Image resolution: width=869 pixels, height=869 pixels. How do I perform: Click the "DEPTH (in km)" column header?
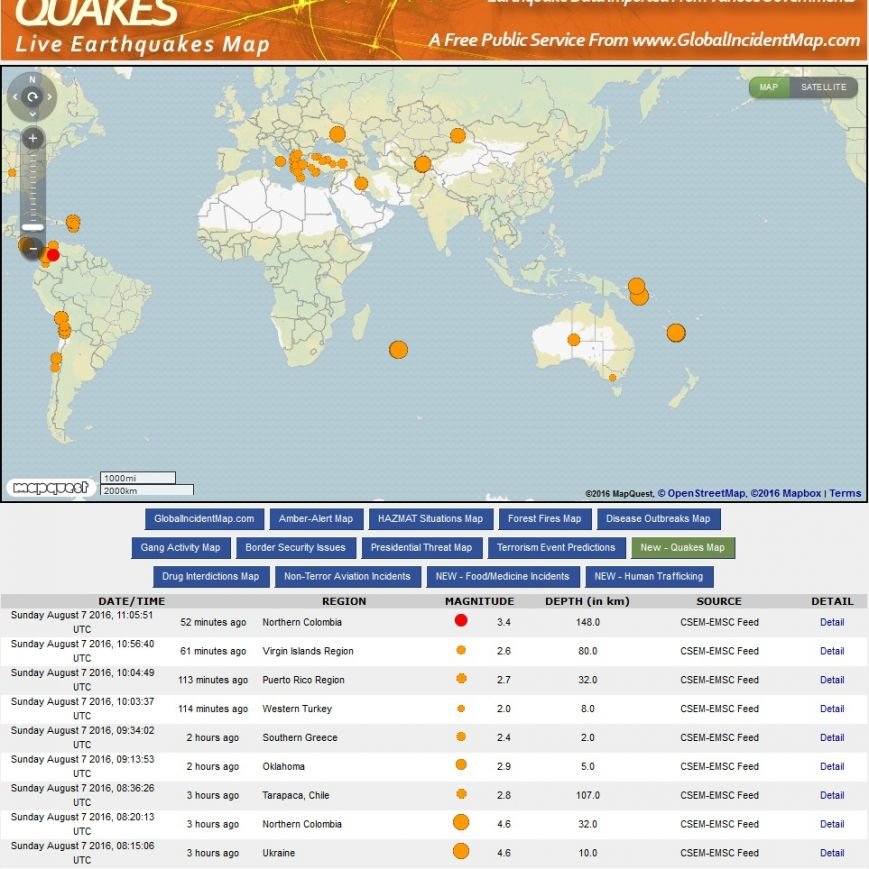tap(587, 601)
